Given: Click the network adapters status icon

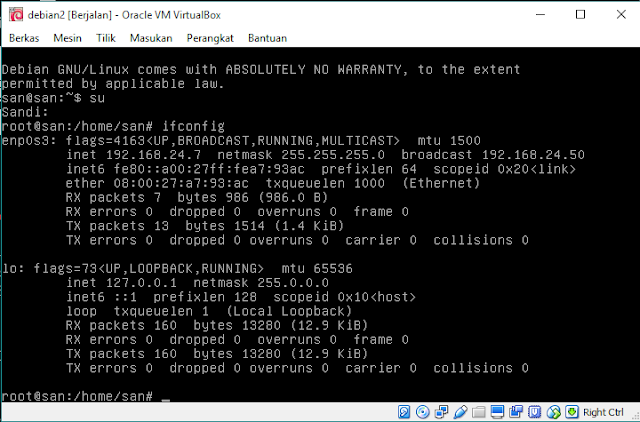Looking at the screenshot, I should pyautogui.click(x=441, y=412).
